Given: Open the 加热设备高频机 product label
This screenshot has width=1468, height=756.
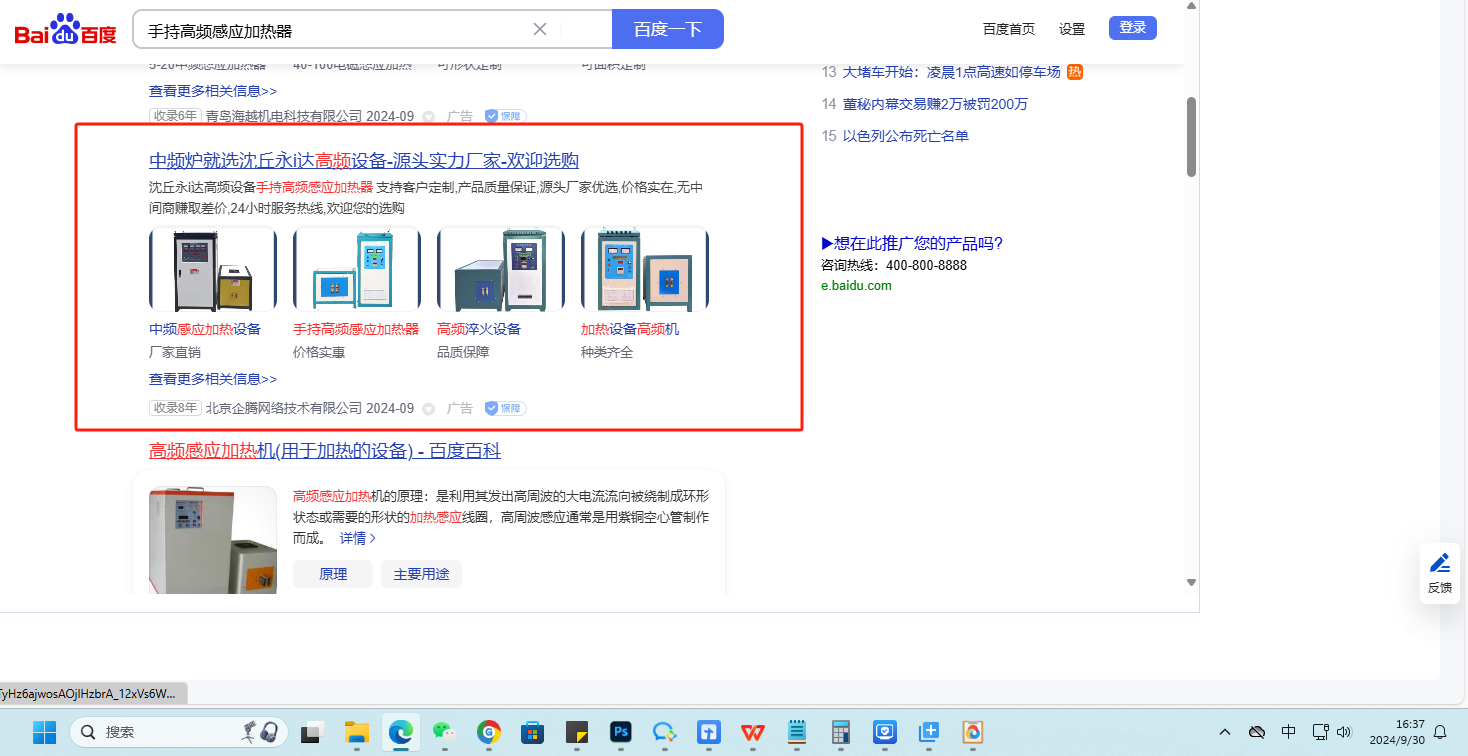Looking at the screenshot, I should [630, 329].
